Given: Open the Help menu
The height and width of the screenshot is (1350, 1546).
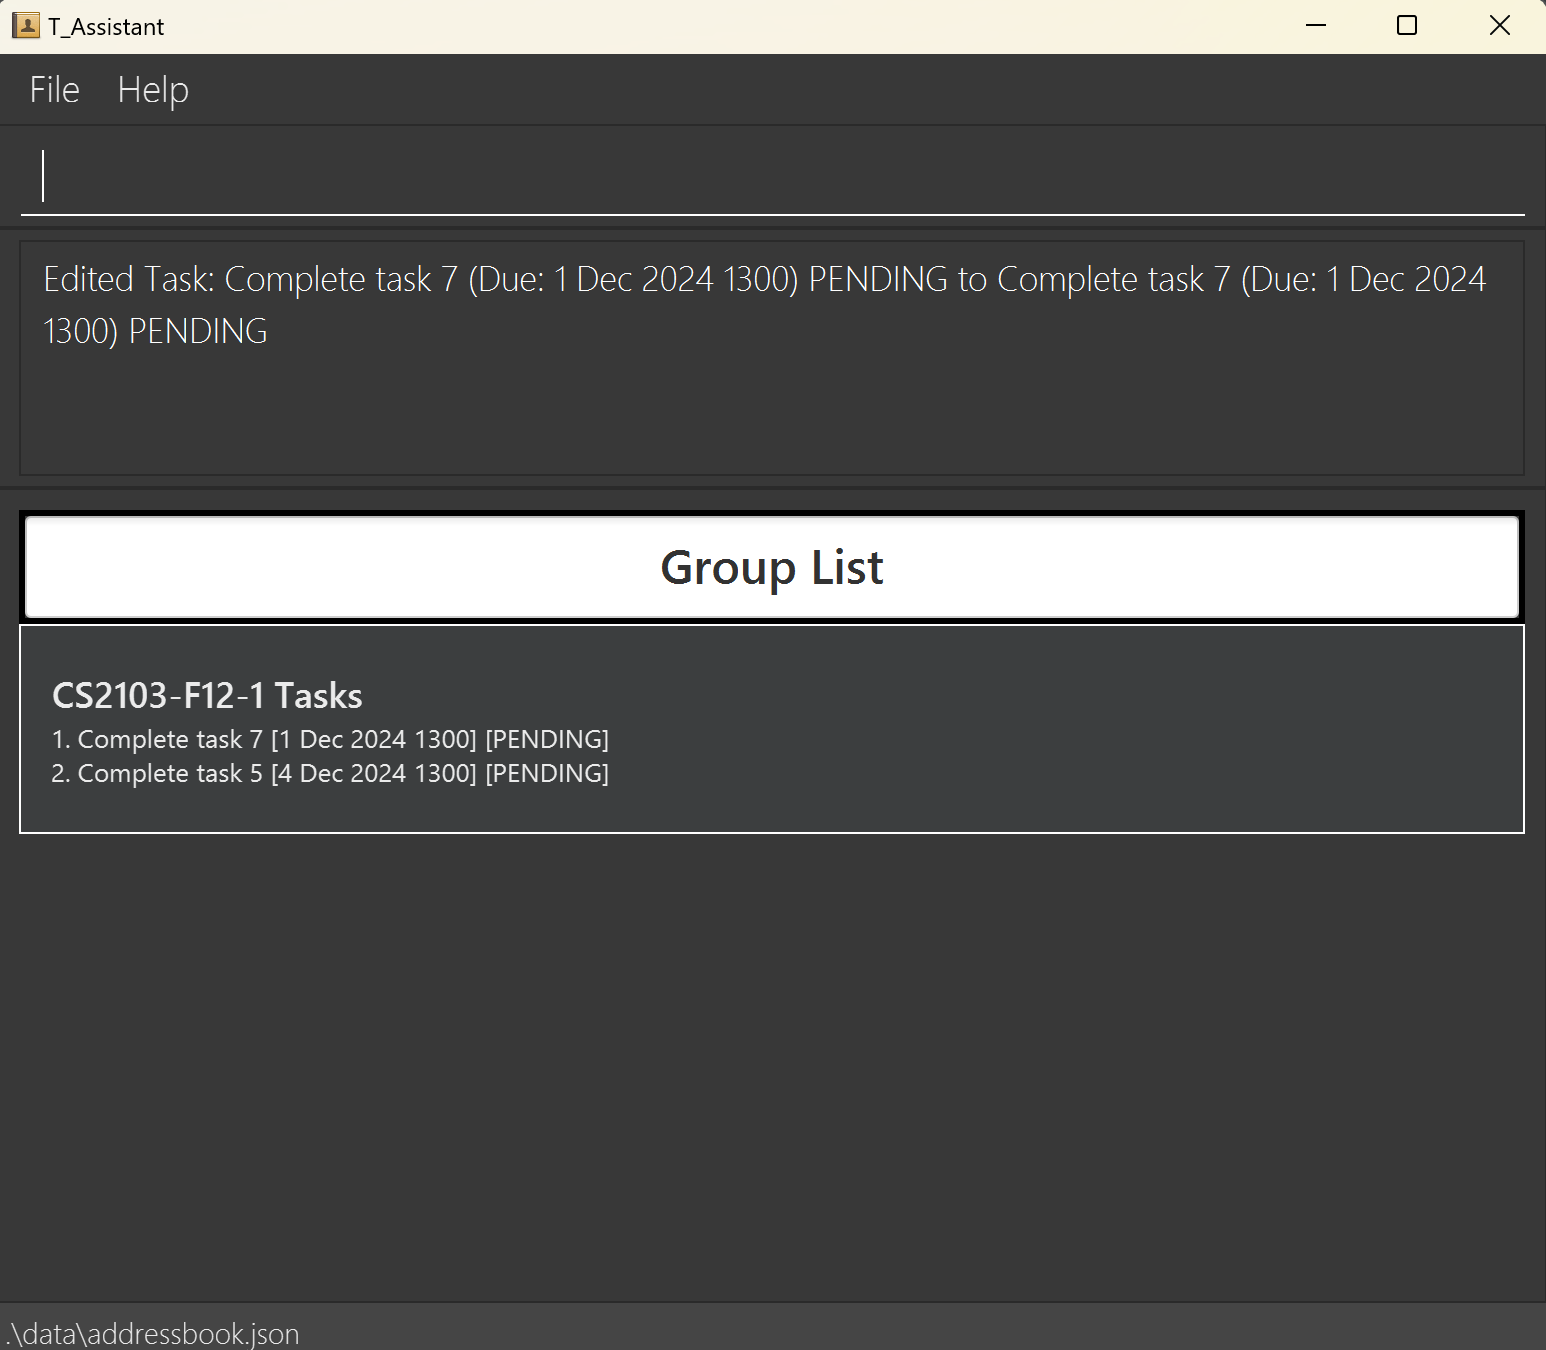Looking at the screenshot, I should pos(153,90).
